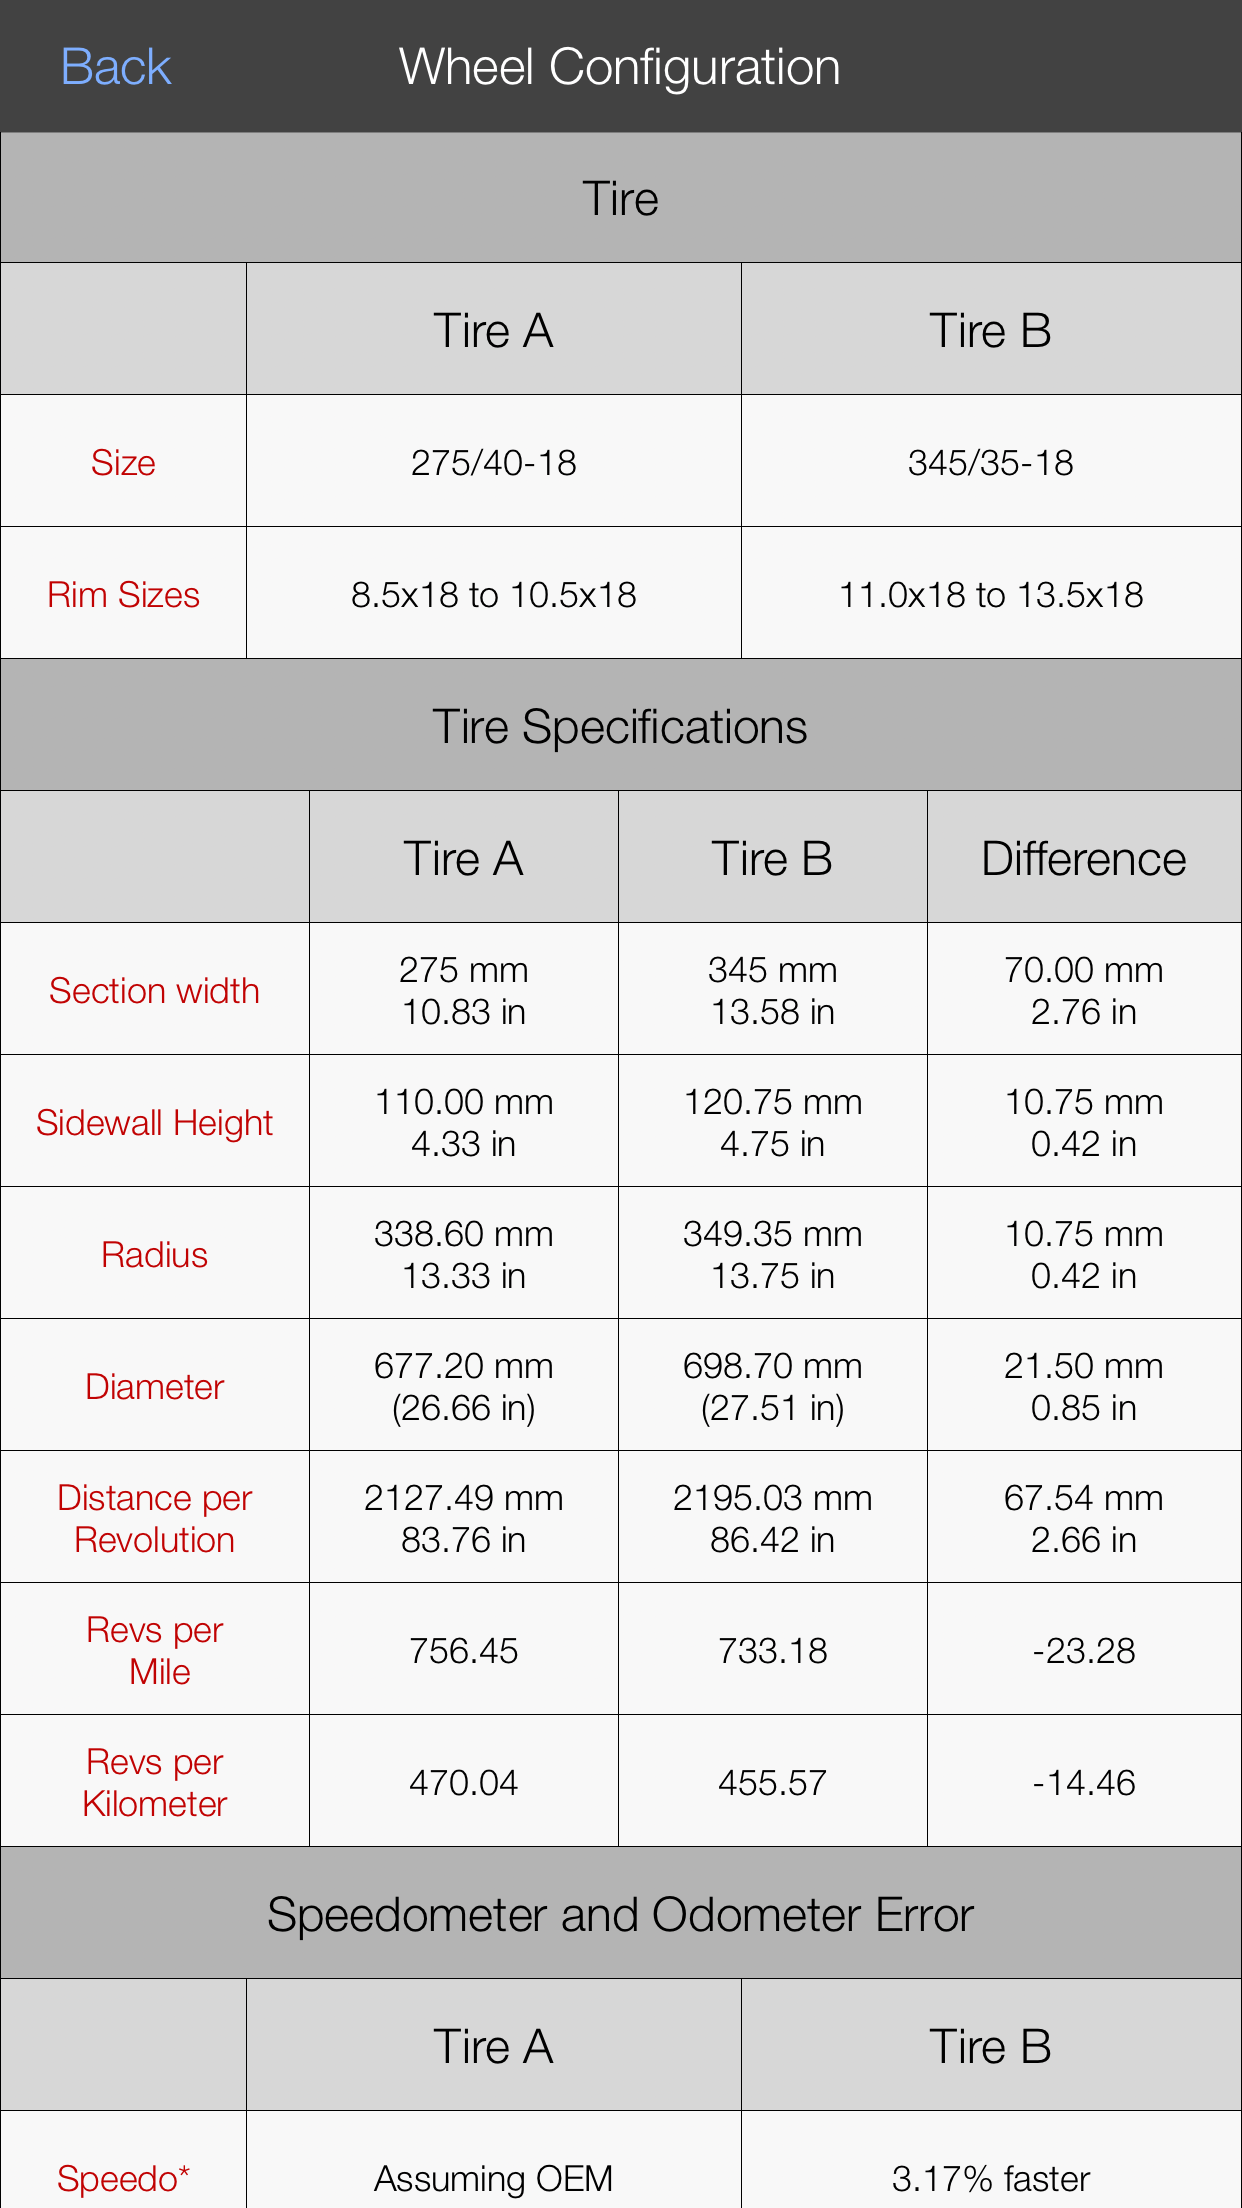Tap Tire B rim range 11.0x18 to 13.5x18
The height and width of the screenshot is (2208, 1242).
coord(990,595)
